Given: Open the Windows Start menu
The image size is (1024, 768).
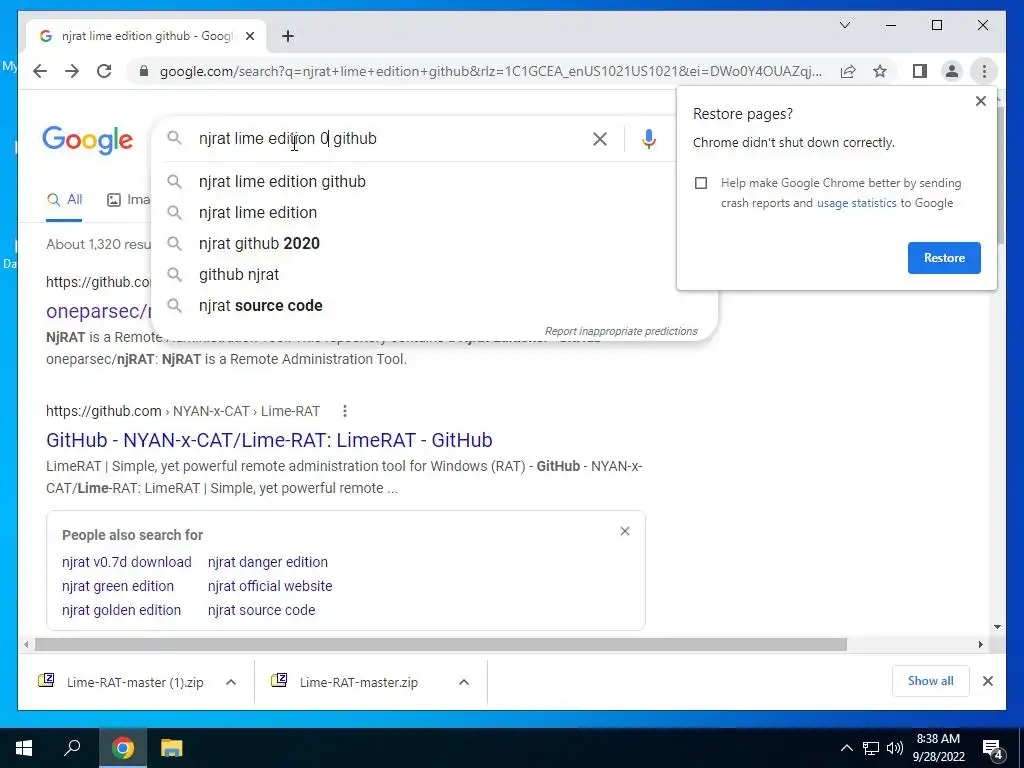Looking at the screenshot, I should click(24, 748).
